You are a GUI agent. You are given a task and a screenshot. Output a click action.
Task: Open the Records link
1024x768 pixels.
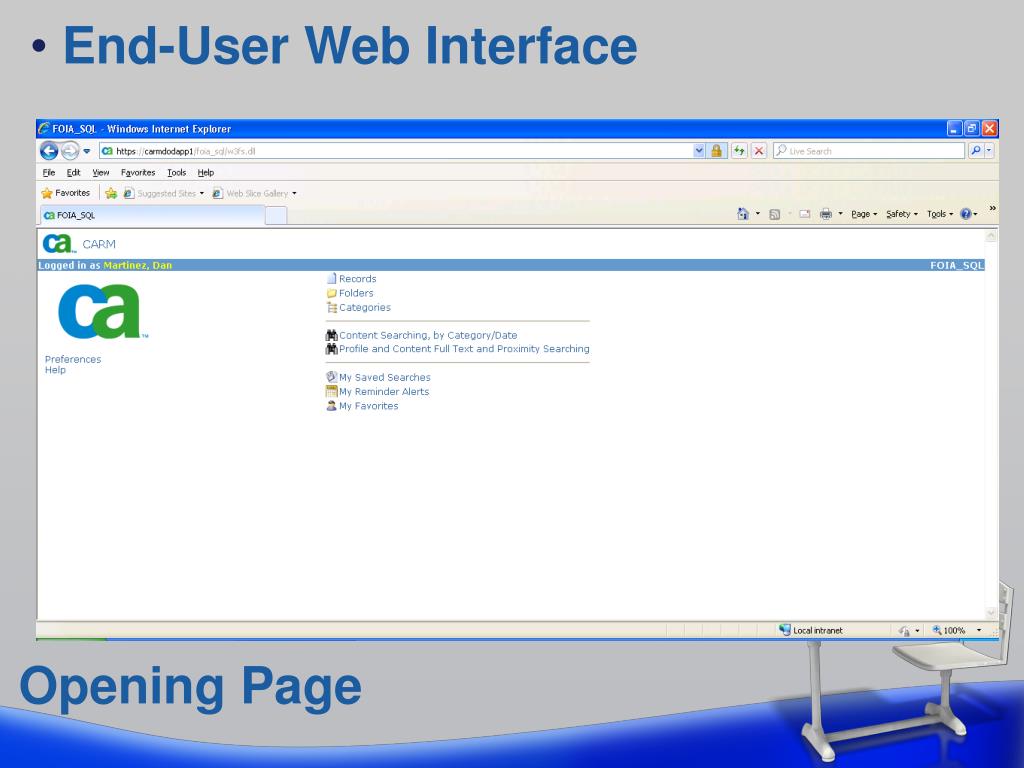[357, 279]
